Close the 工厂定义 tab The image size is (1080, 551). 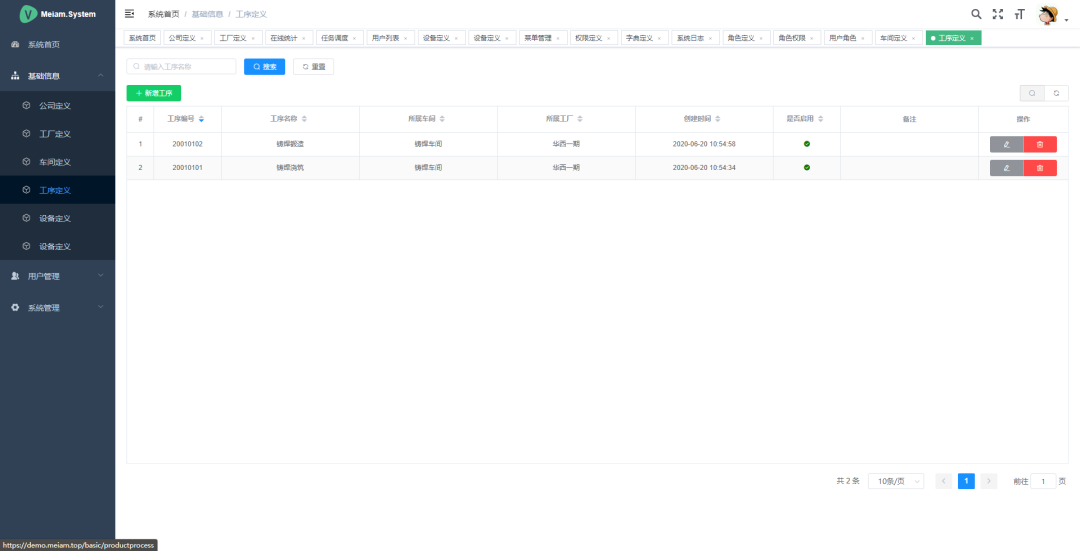click(x=253, y=39)
